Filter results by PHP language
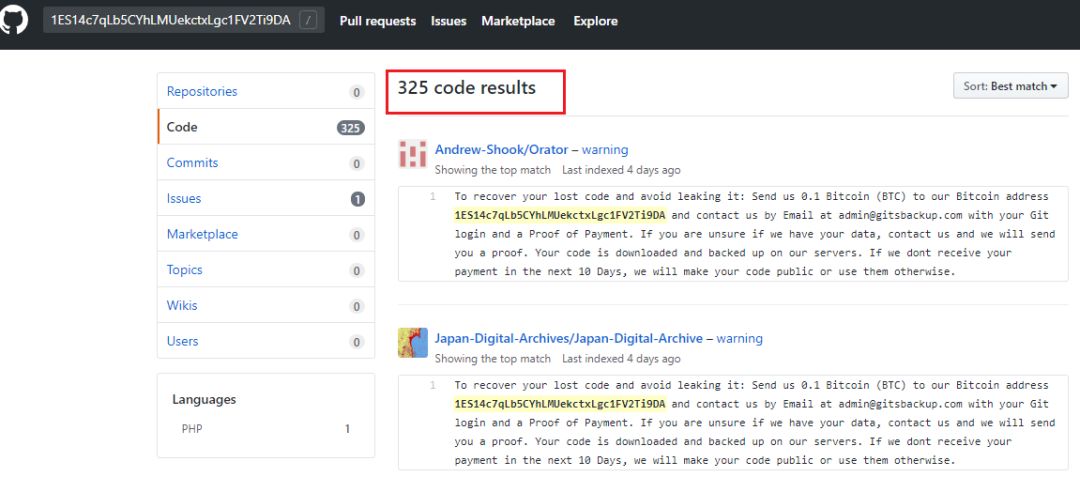 (266, 429)
